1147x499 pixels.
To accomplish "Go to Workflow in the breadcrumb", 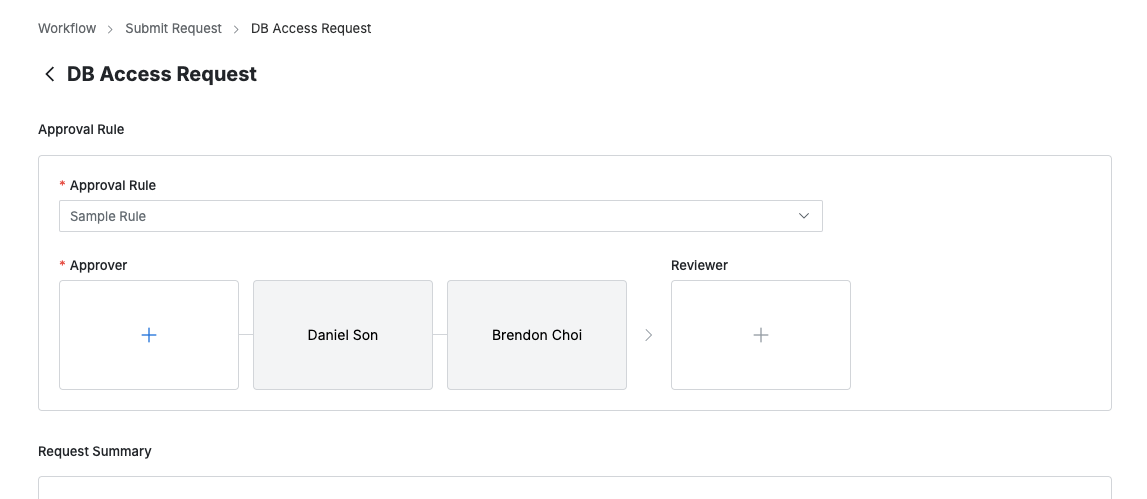I will (67, 29).
